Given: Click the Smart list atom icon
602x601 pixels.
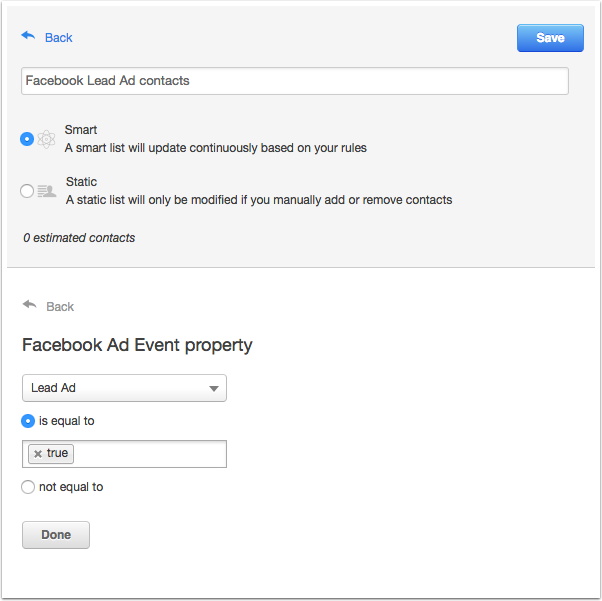Looking at the screenshot, I should tap(46, 139).
